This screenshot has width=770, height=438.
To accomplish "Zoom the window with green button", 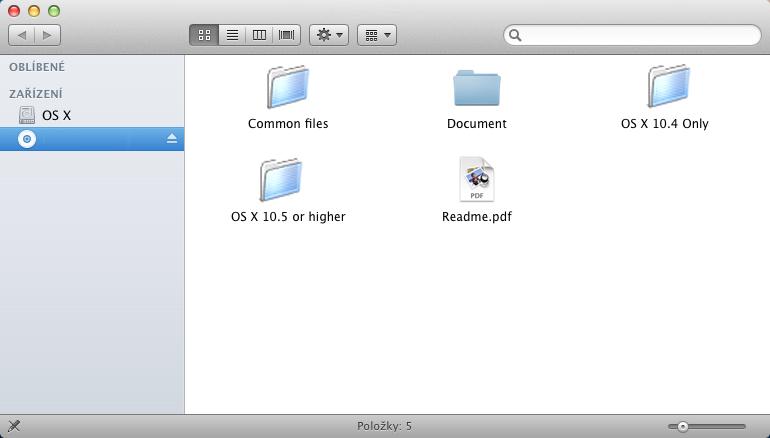I will click(x=54, y=11).
